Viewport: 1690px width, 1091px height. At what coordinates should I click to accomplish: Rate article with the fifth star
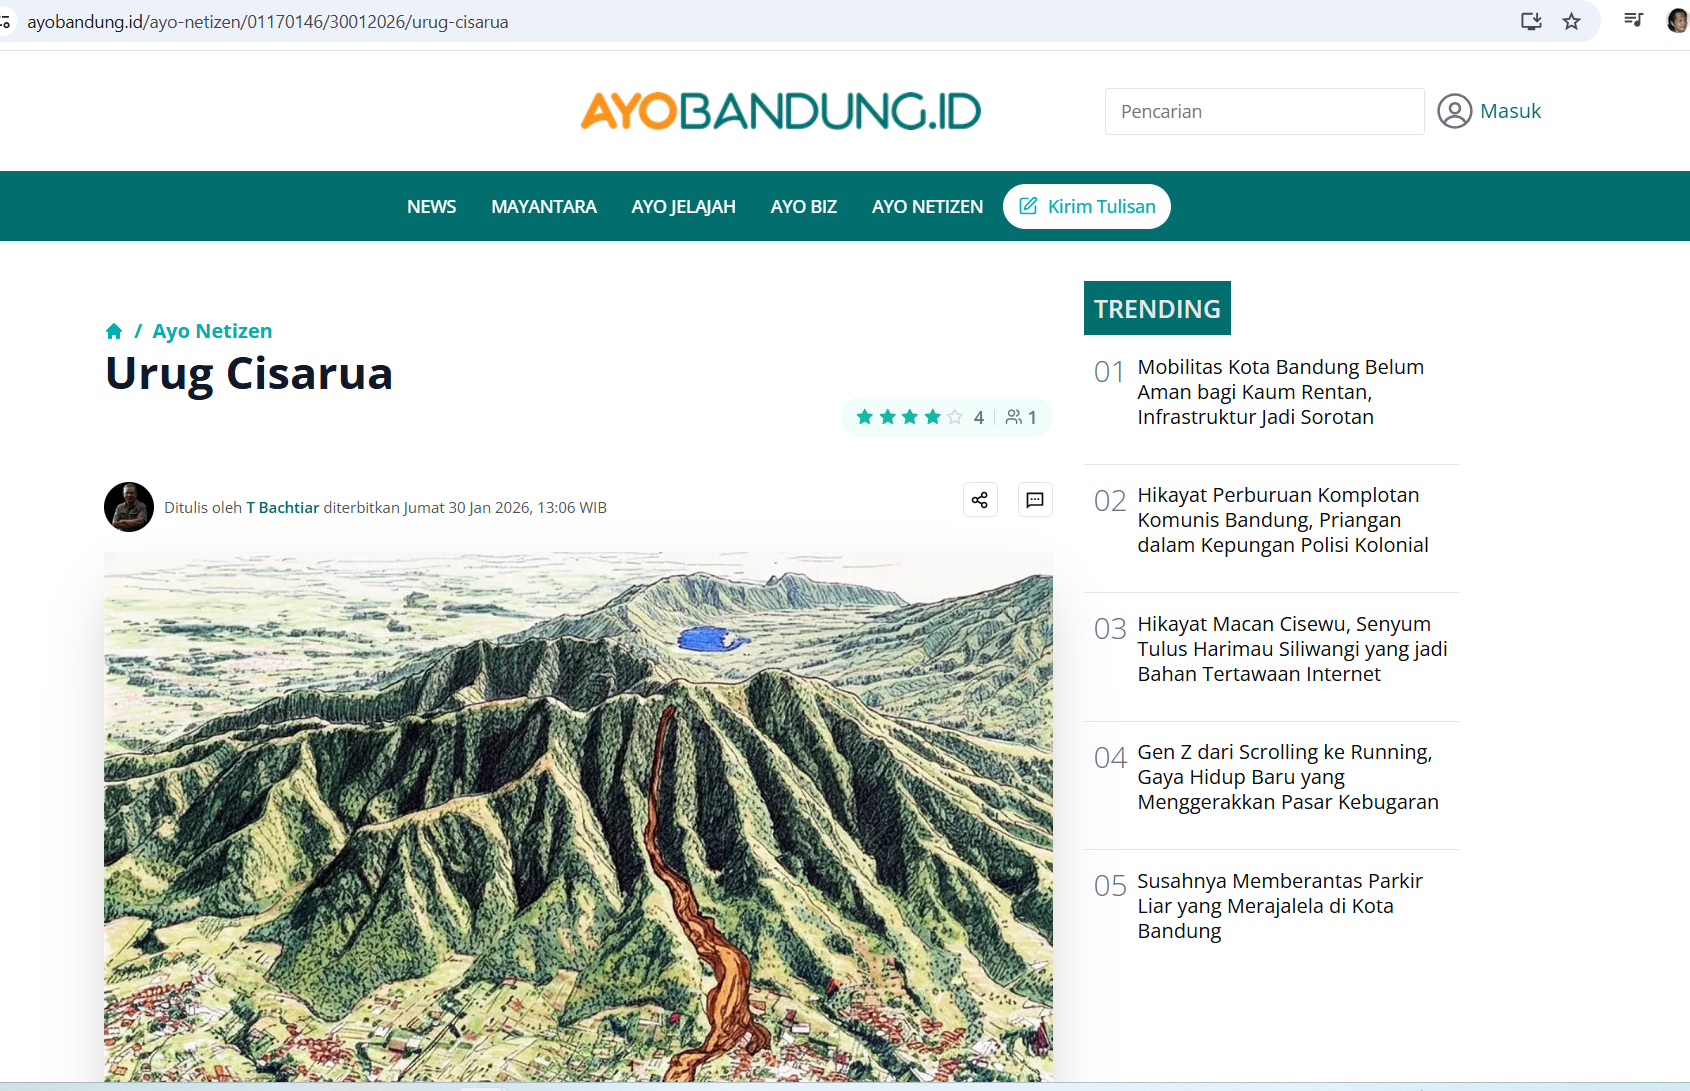pyautogui.click(x=955, y=417)
